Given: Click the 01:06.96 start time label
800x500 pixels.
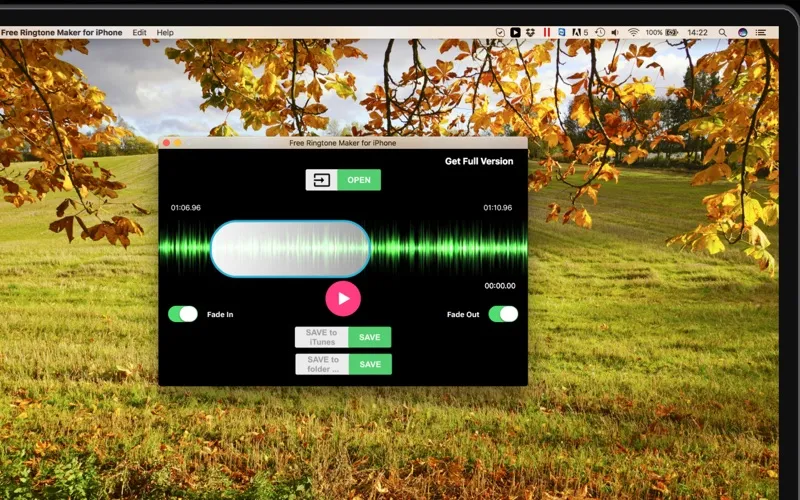Looking at the screenshot, I should click(x=186, y=208).
